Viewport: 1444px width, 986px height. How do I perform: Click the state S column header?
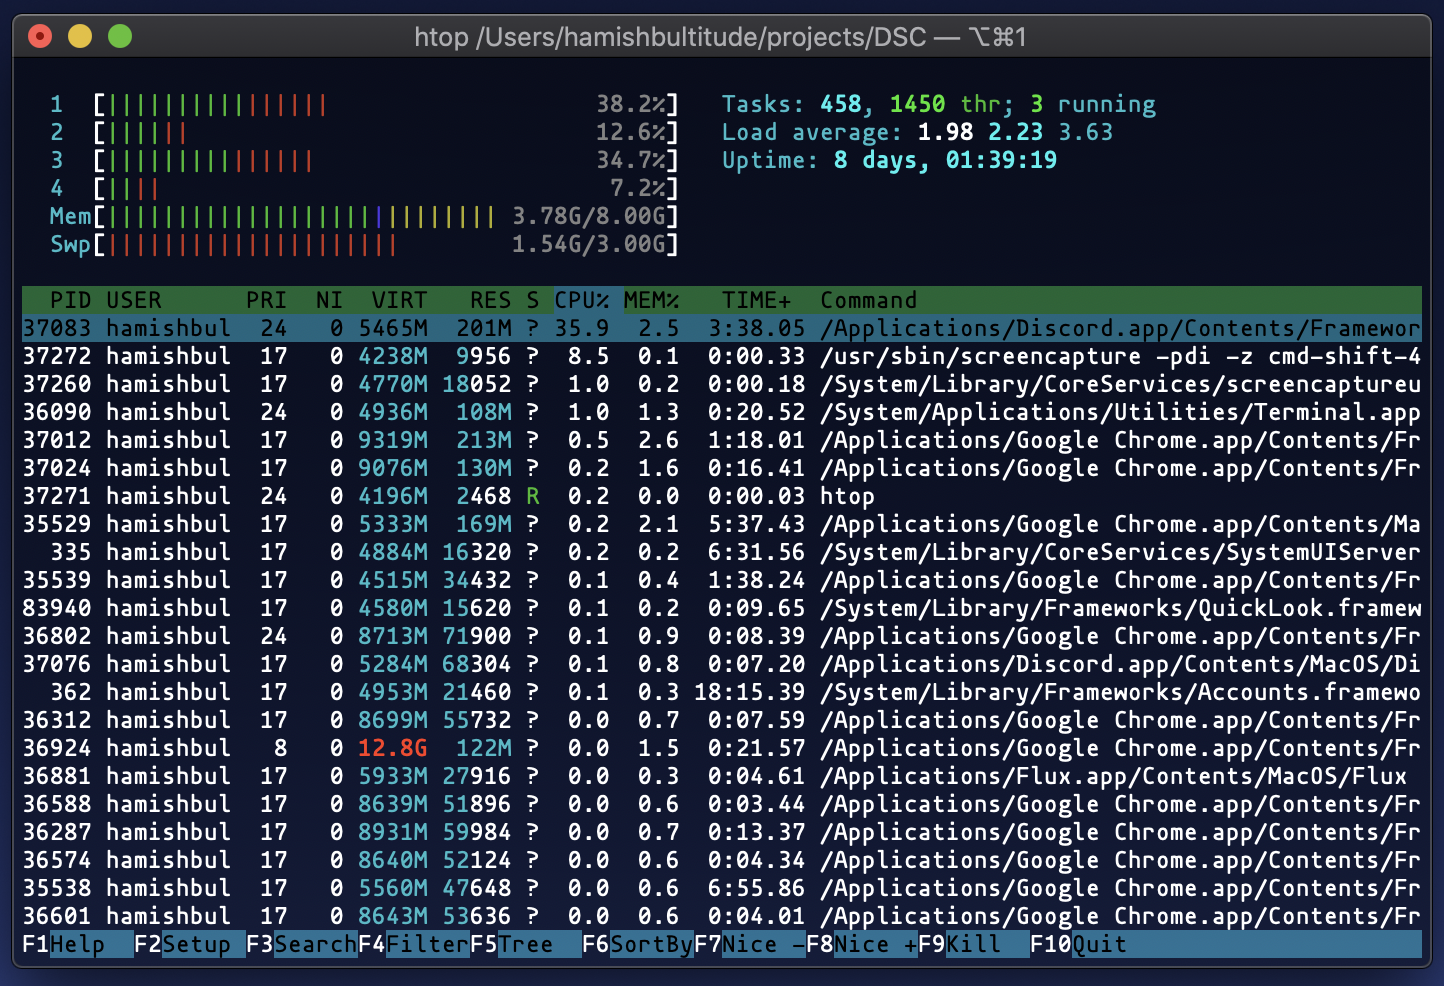[x=533, y=300]
